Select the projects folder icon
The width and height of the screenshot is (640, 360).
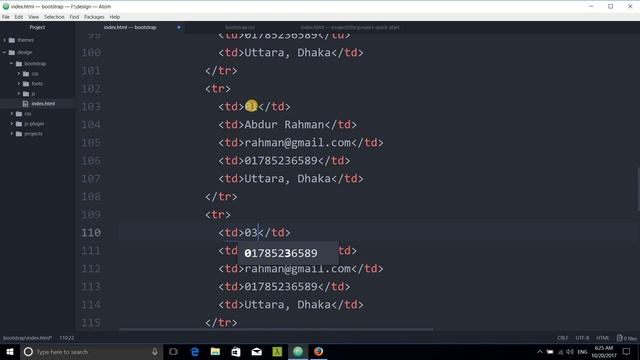[19, 134]
